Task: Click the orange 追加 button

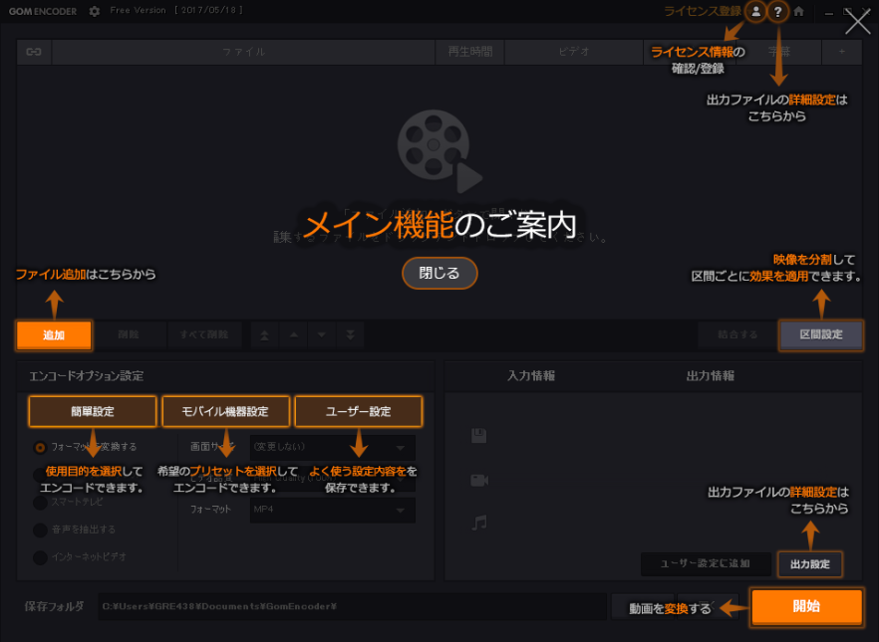Action: coord(54,335)
